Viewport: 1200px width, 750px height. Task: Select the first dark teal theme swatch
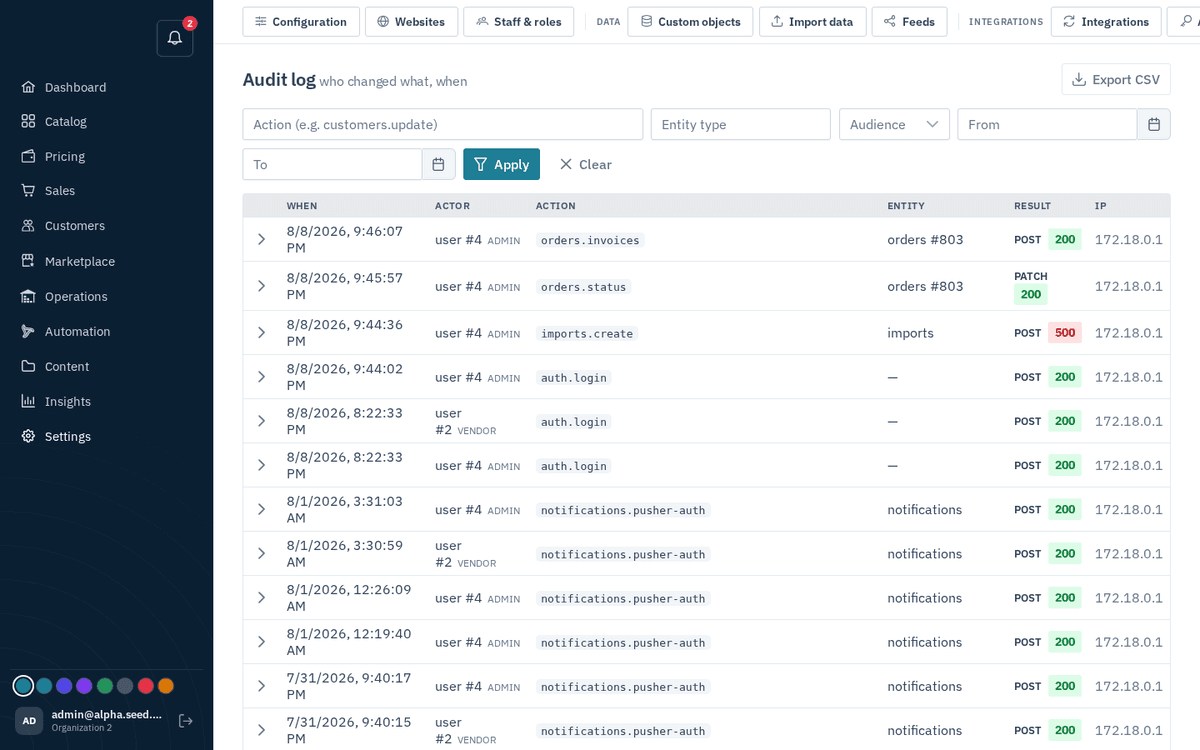23,686
